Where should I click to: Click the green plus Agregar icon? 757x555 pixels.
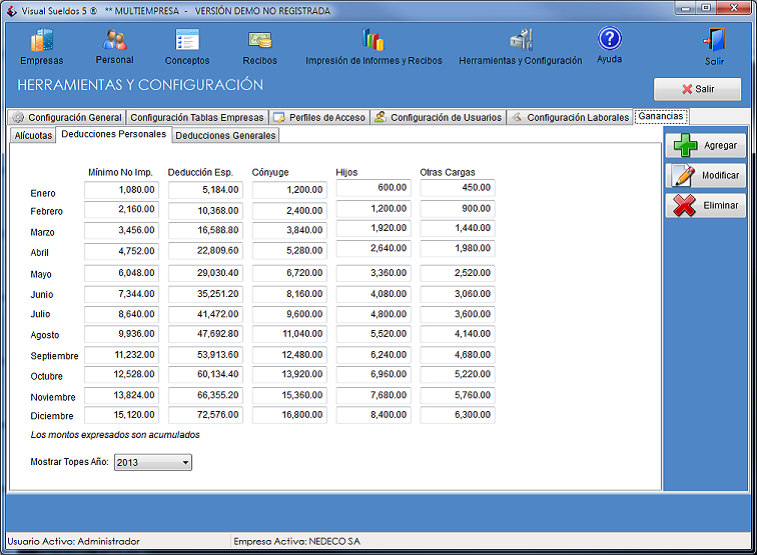click(x=685, y=145)
